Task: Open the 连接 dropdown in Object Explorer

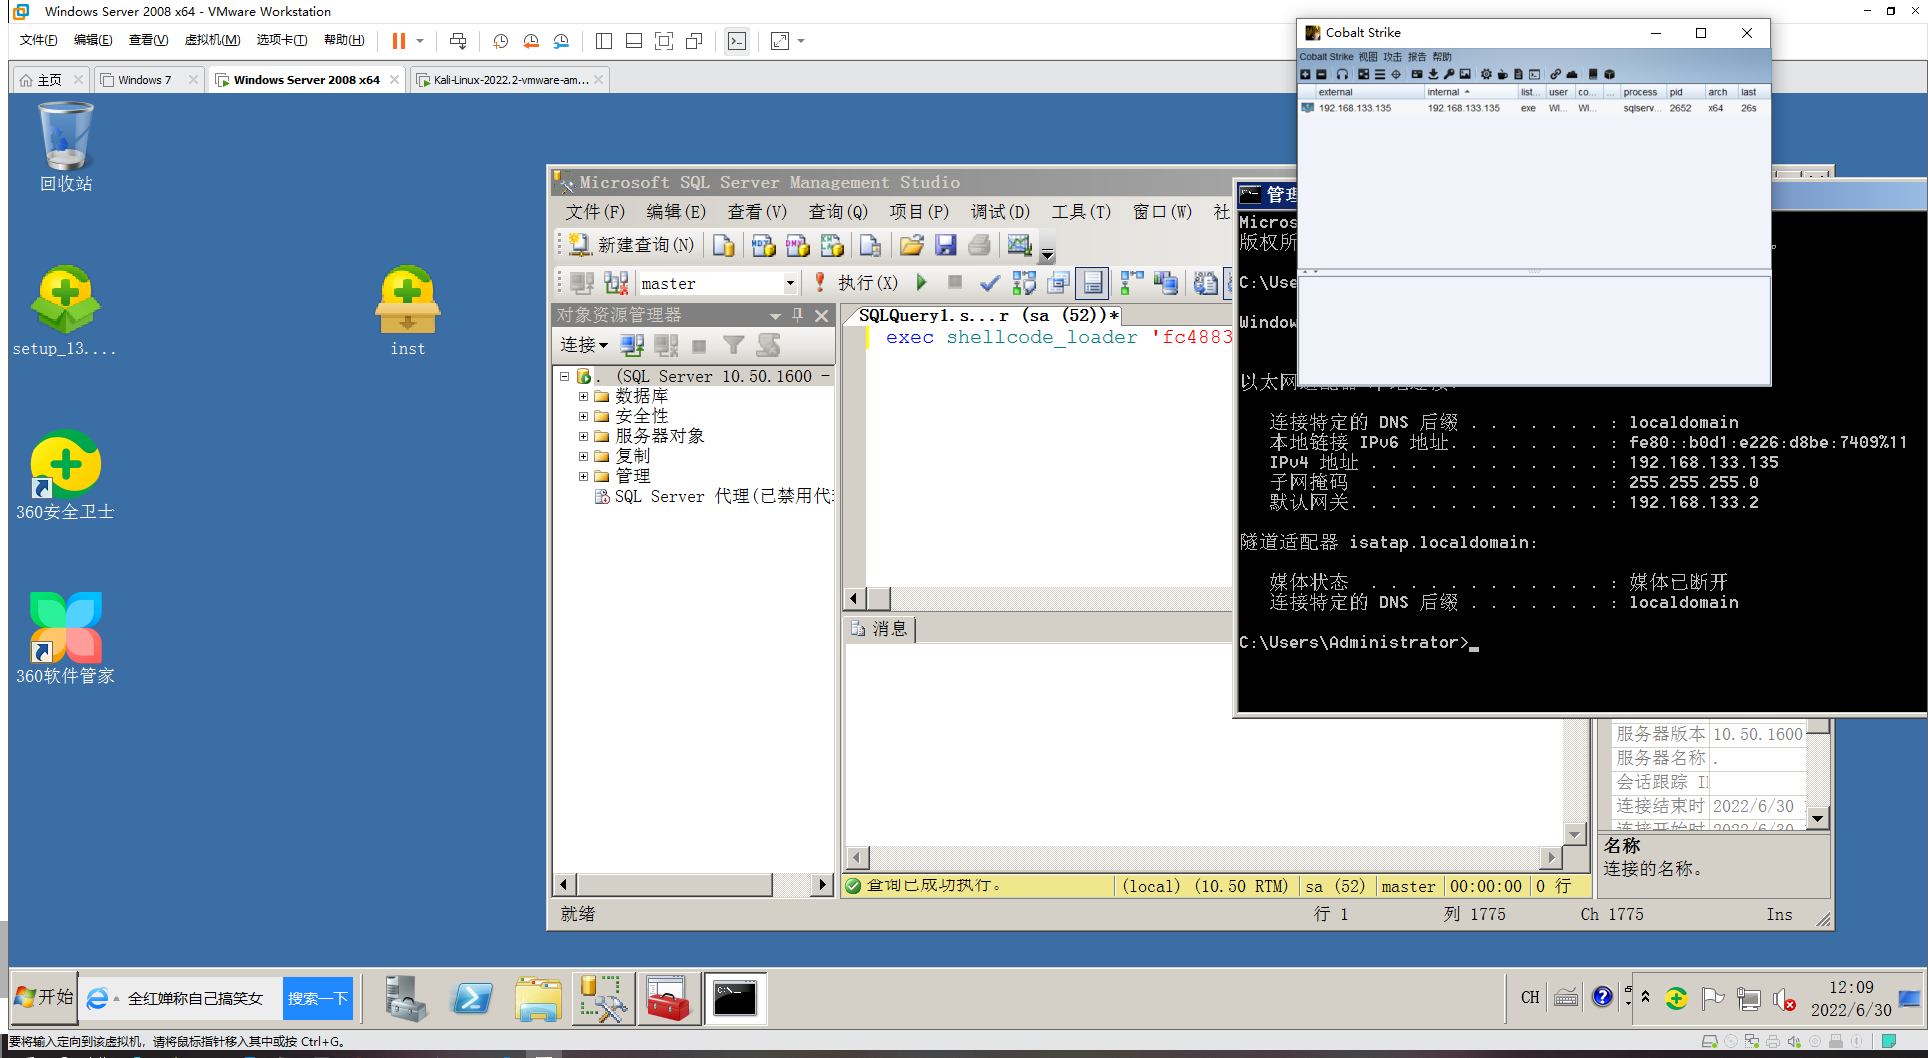Action: (584, 345)
